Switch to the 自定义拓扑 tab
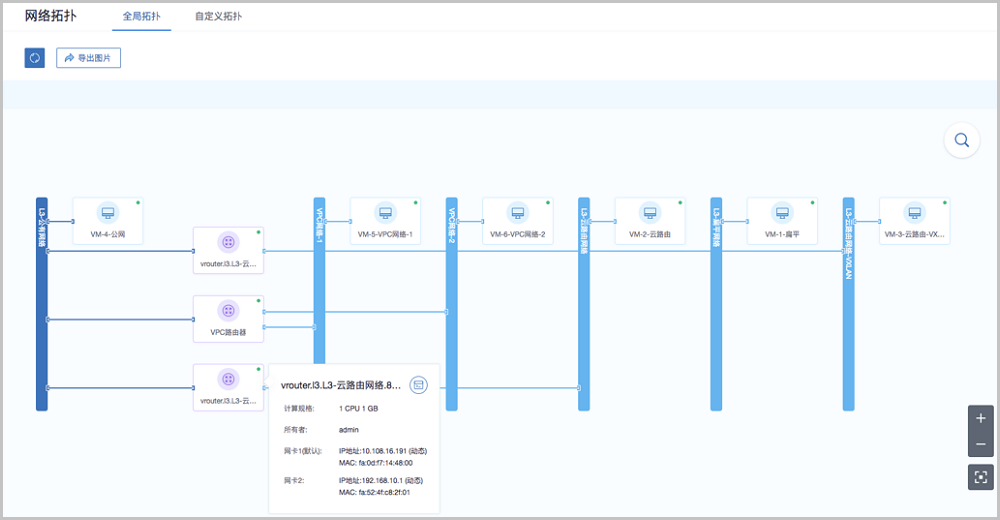This screenshot has height=520, width=1000. 218,17
